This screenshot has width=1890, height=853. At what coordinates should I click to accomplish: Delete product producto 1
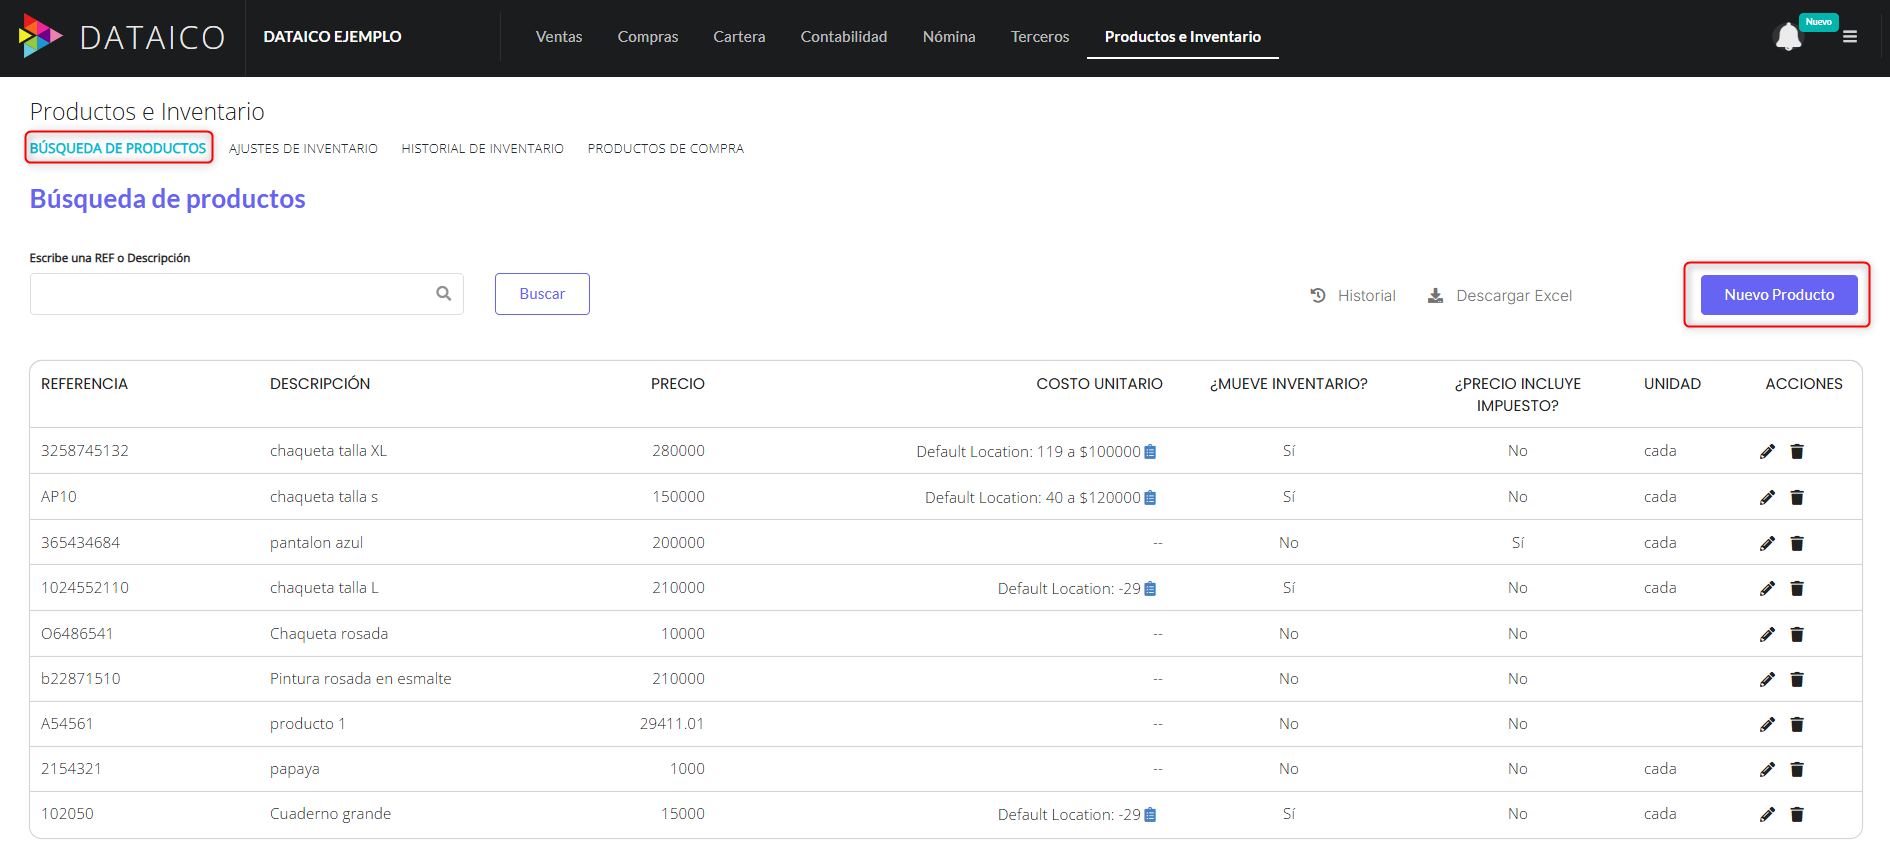[1797, 724]
